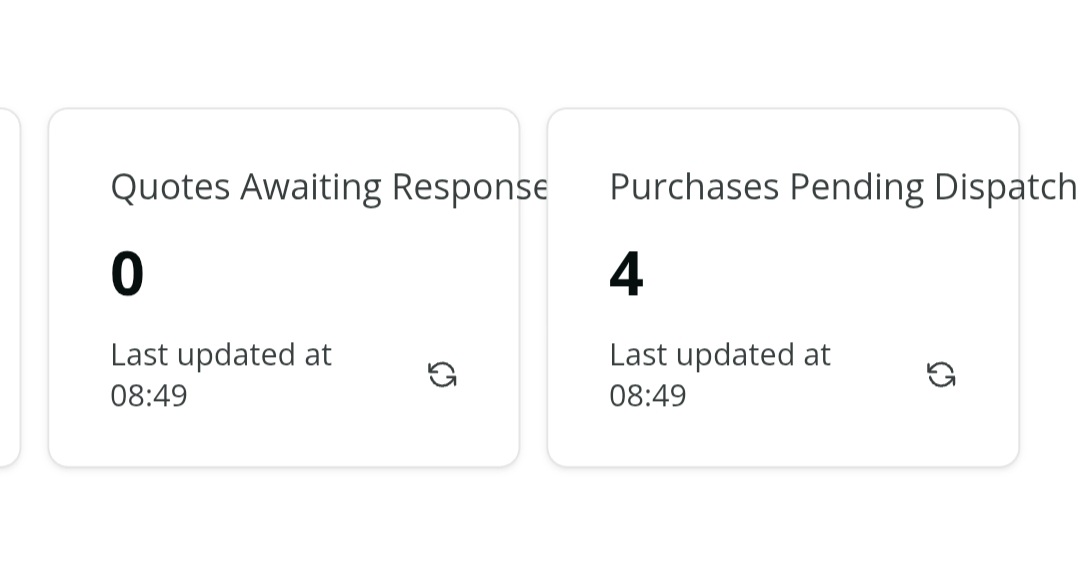Click the word "Purchases" in the card title
The height and width of the screenshot is (575, 1080).
(x=694, y=187)
